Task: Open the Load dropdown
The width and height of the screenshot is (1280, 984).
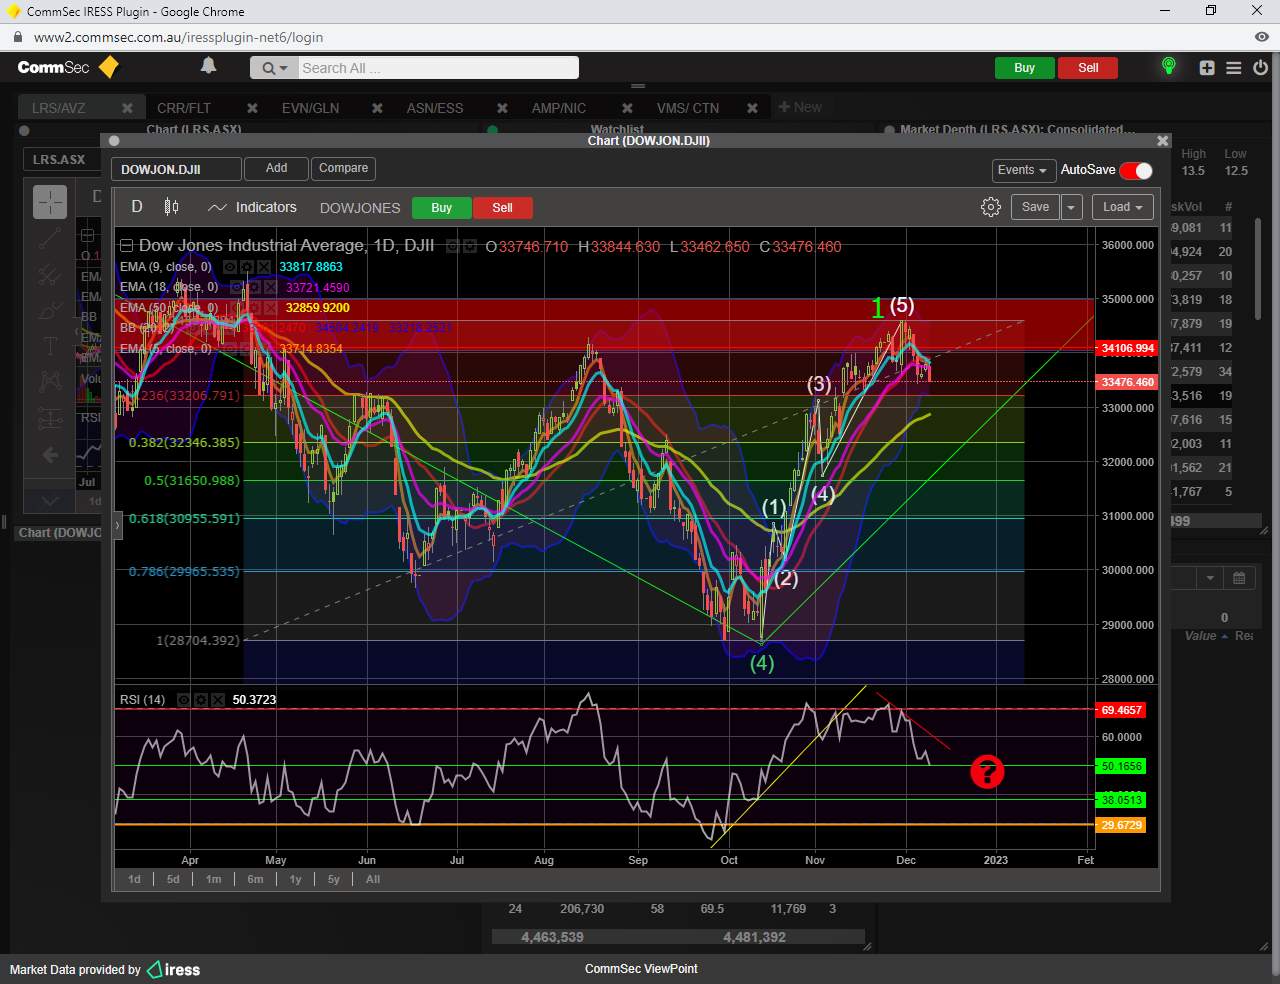Action: [1122, 207]
